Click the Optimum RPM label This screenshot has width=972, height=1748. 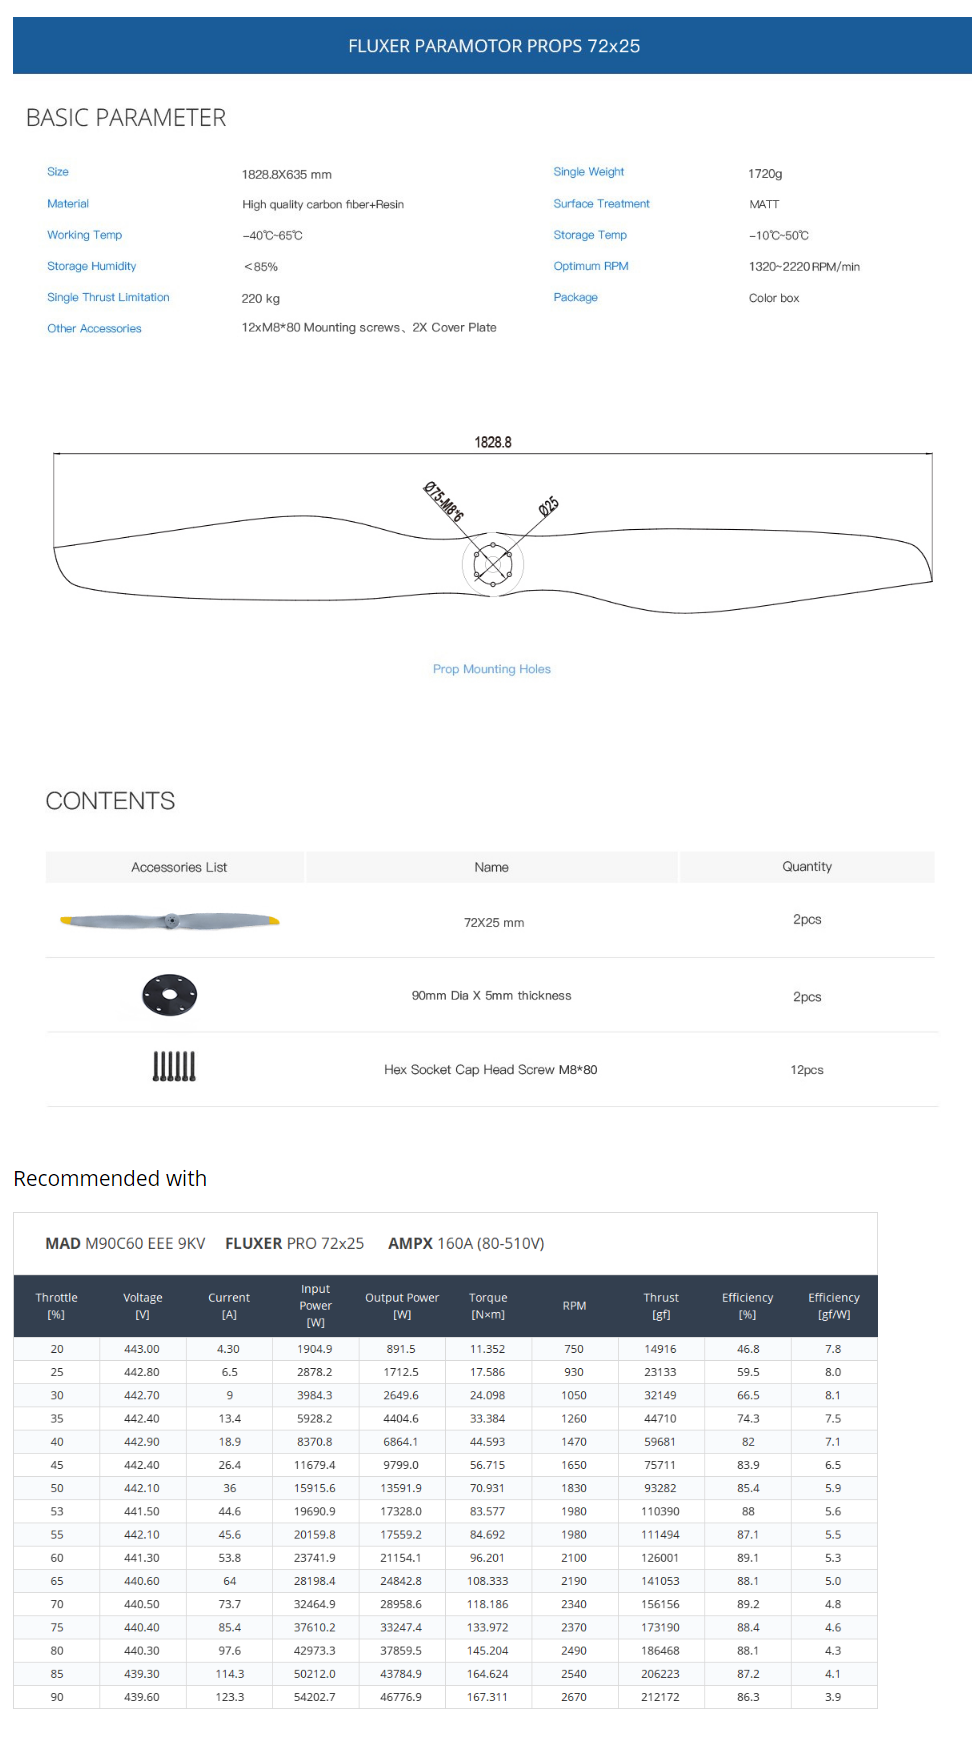tap(591, 266)
